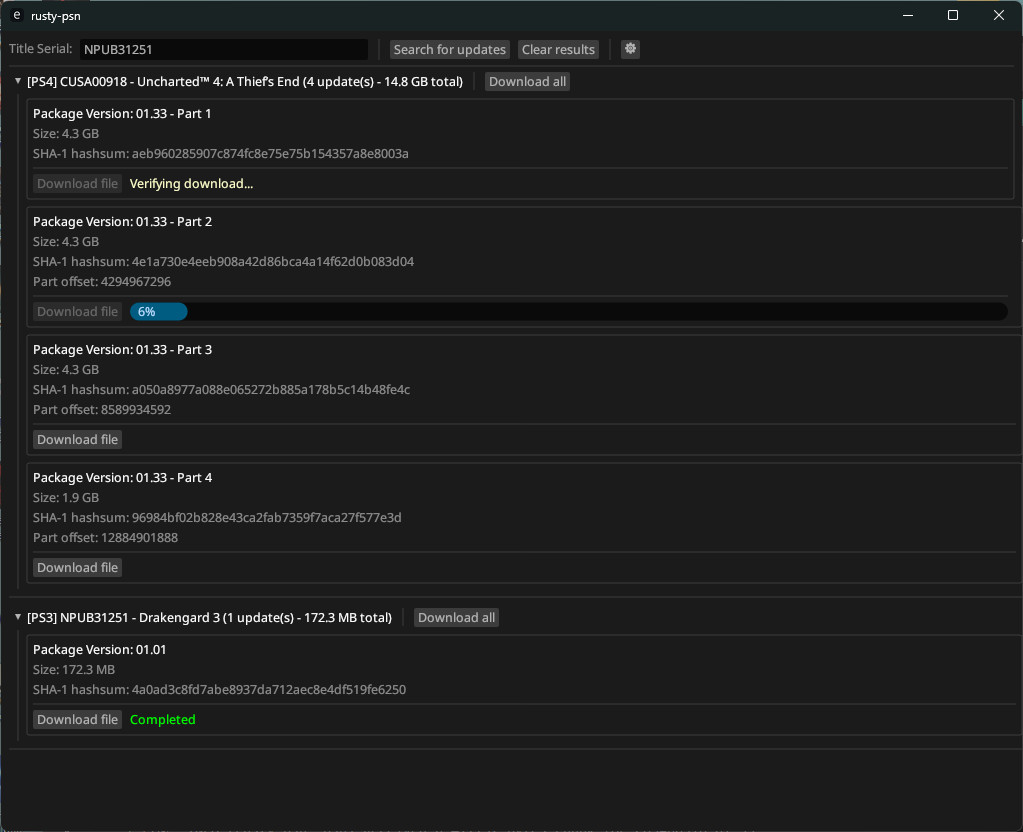1023x832 pixels.
Task: Maximize the rusty-psn window
Action: click(x=953, y=15)
